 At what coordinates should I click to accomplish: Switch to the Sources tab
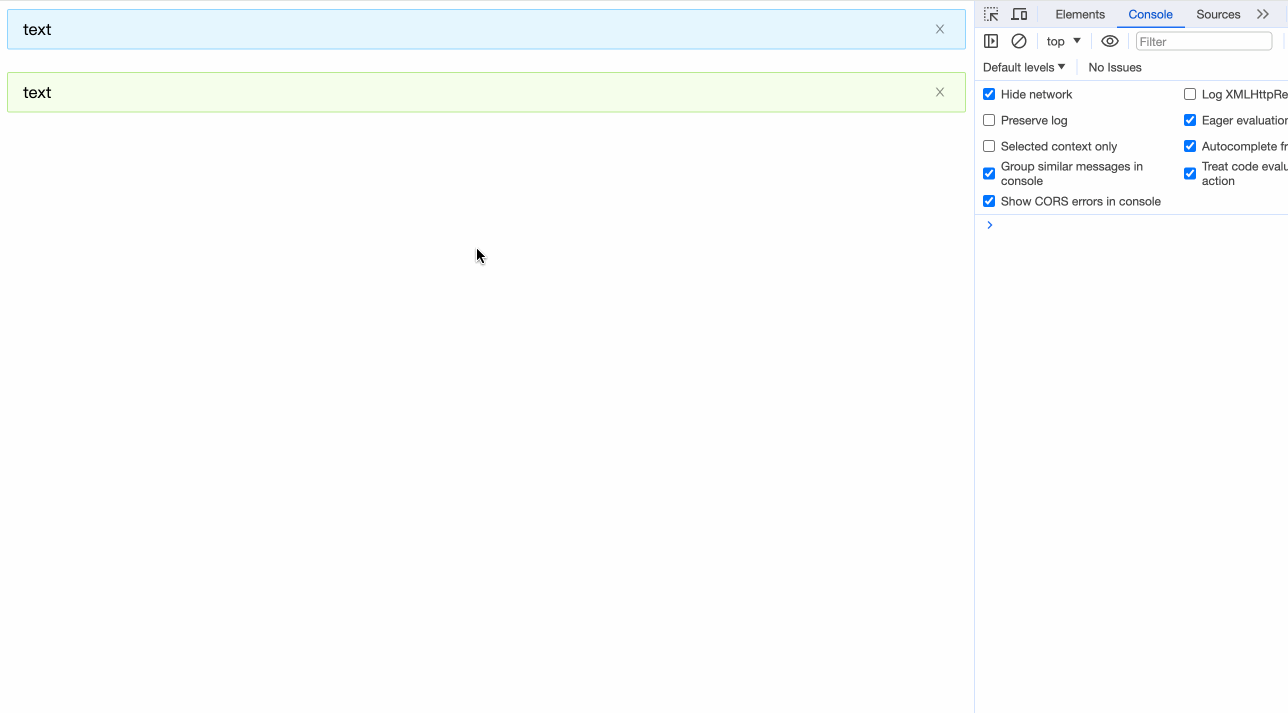(1218, 14)
